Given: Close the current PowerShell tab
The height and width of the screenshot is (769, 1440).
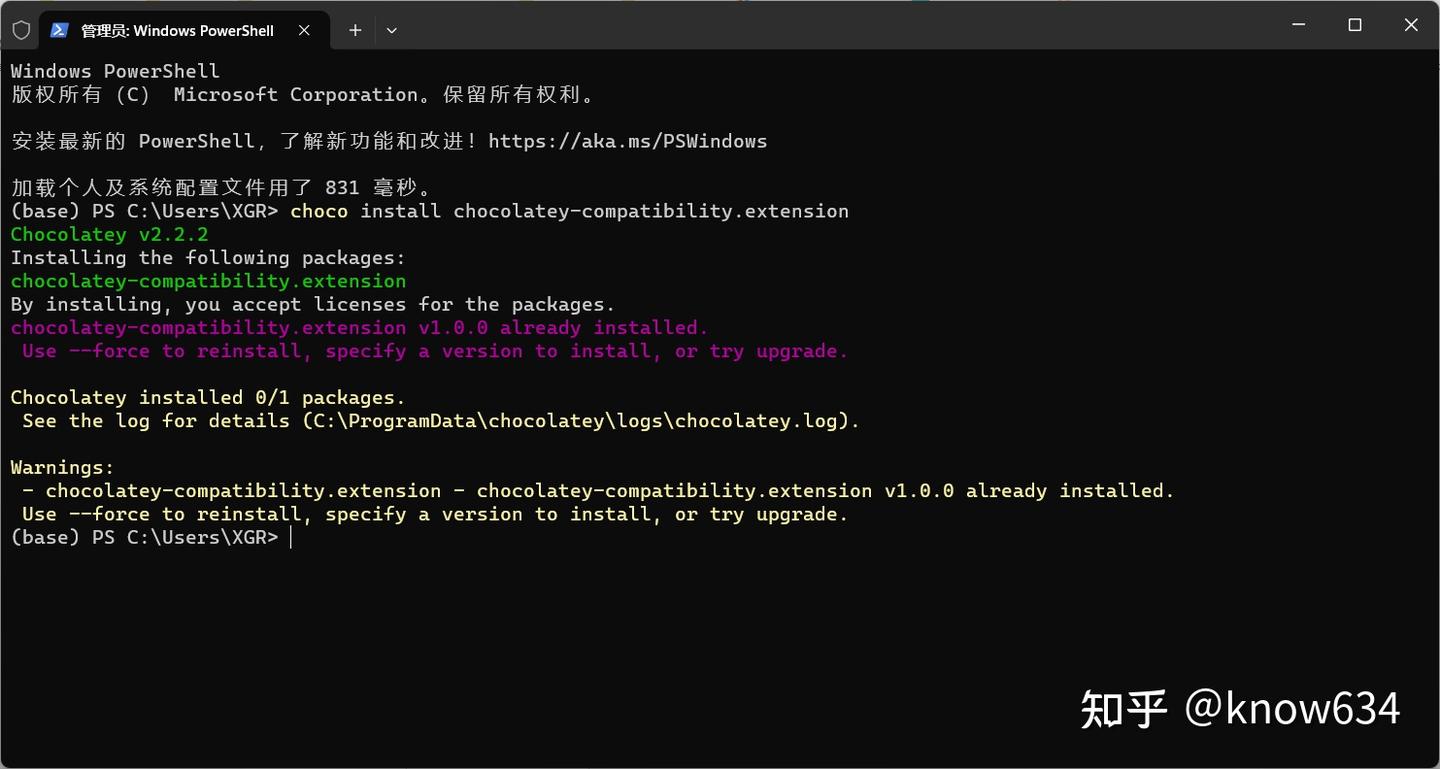Looking at the screenshot, I should (304, 30).
